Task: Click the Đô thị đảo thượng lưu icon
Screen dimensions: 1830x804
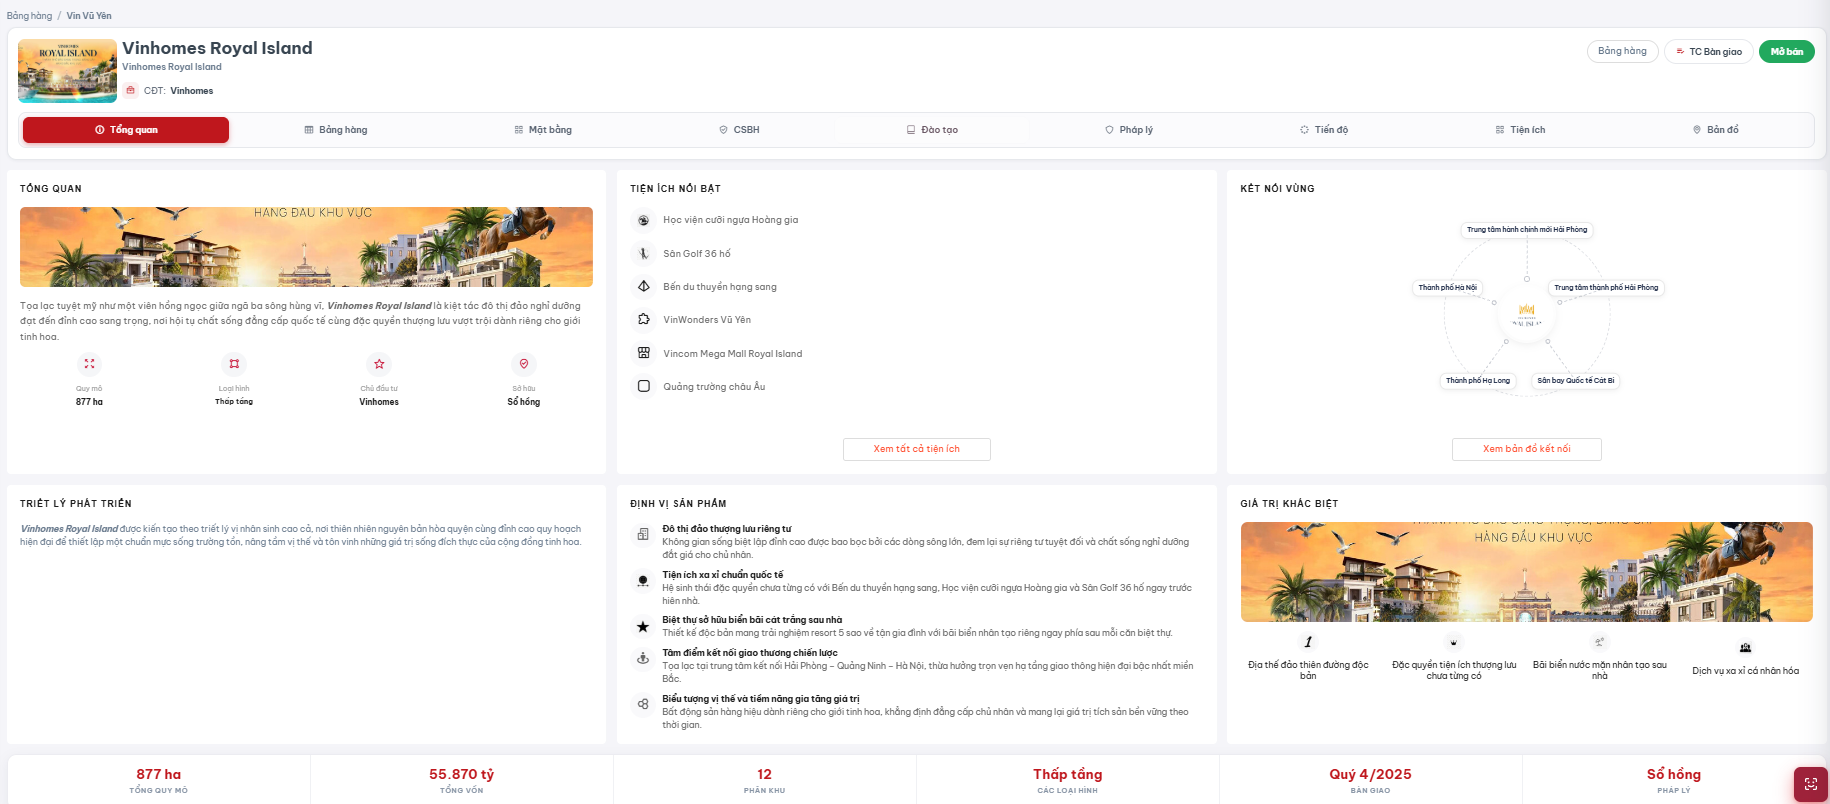Action: [643, 535]
